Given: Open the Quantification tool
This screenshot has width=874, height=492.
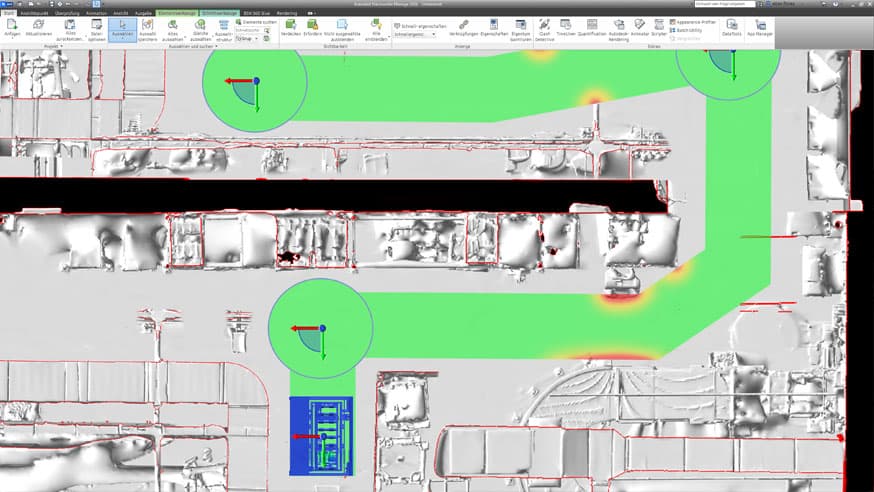Looking at the screenshot, I should pos(591,28).
